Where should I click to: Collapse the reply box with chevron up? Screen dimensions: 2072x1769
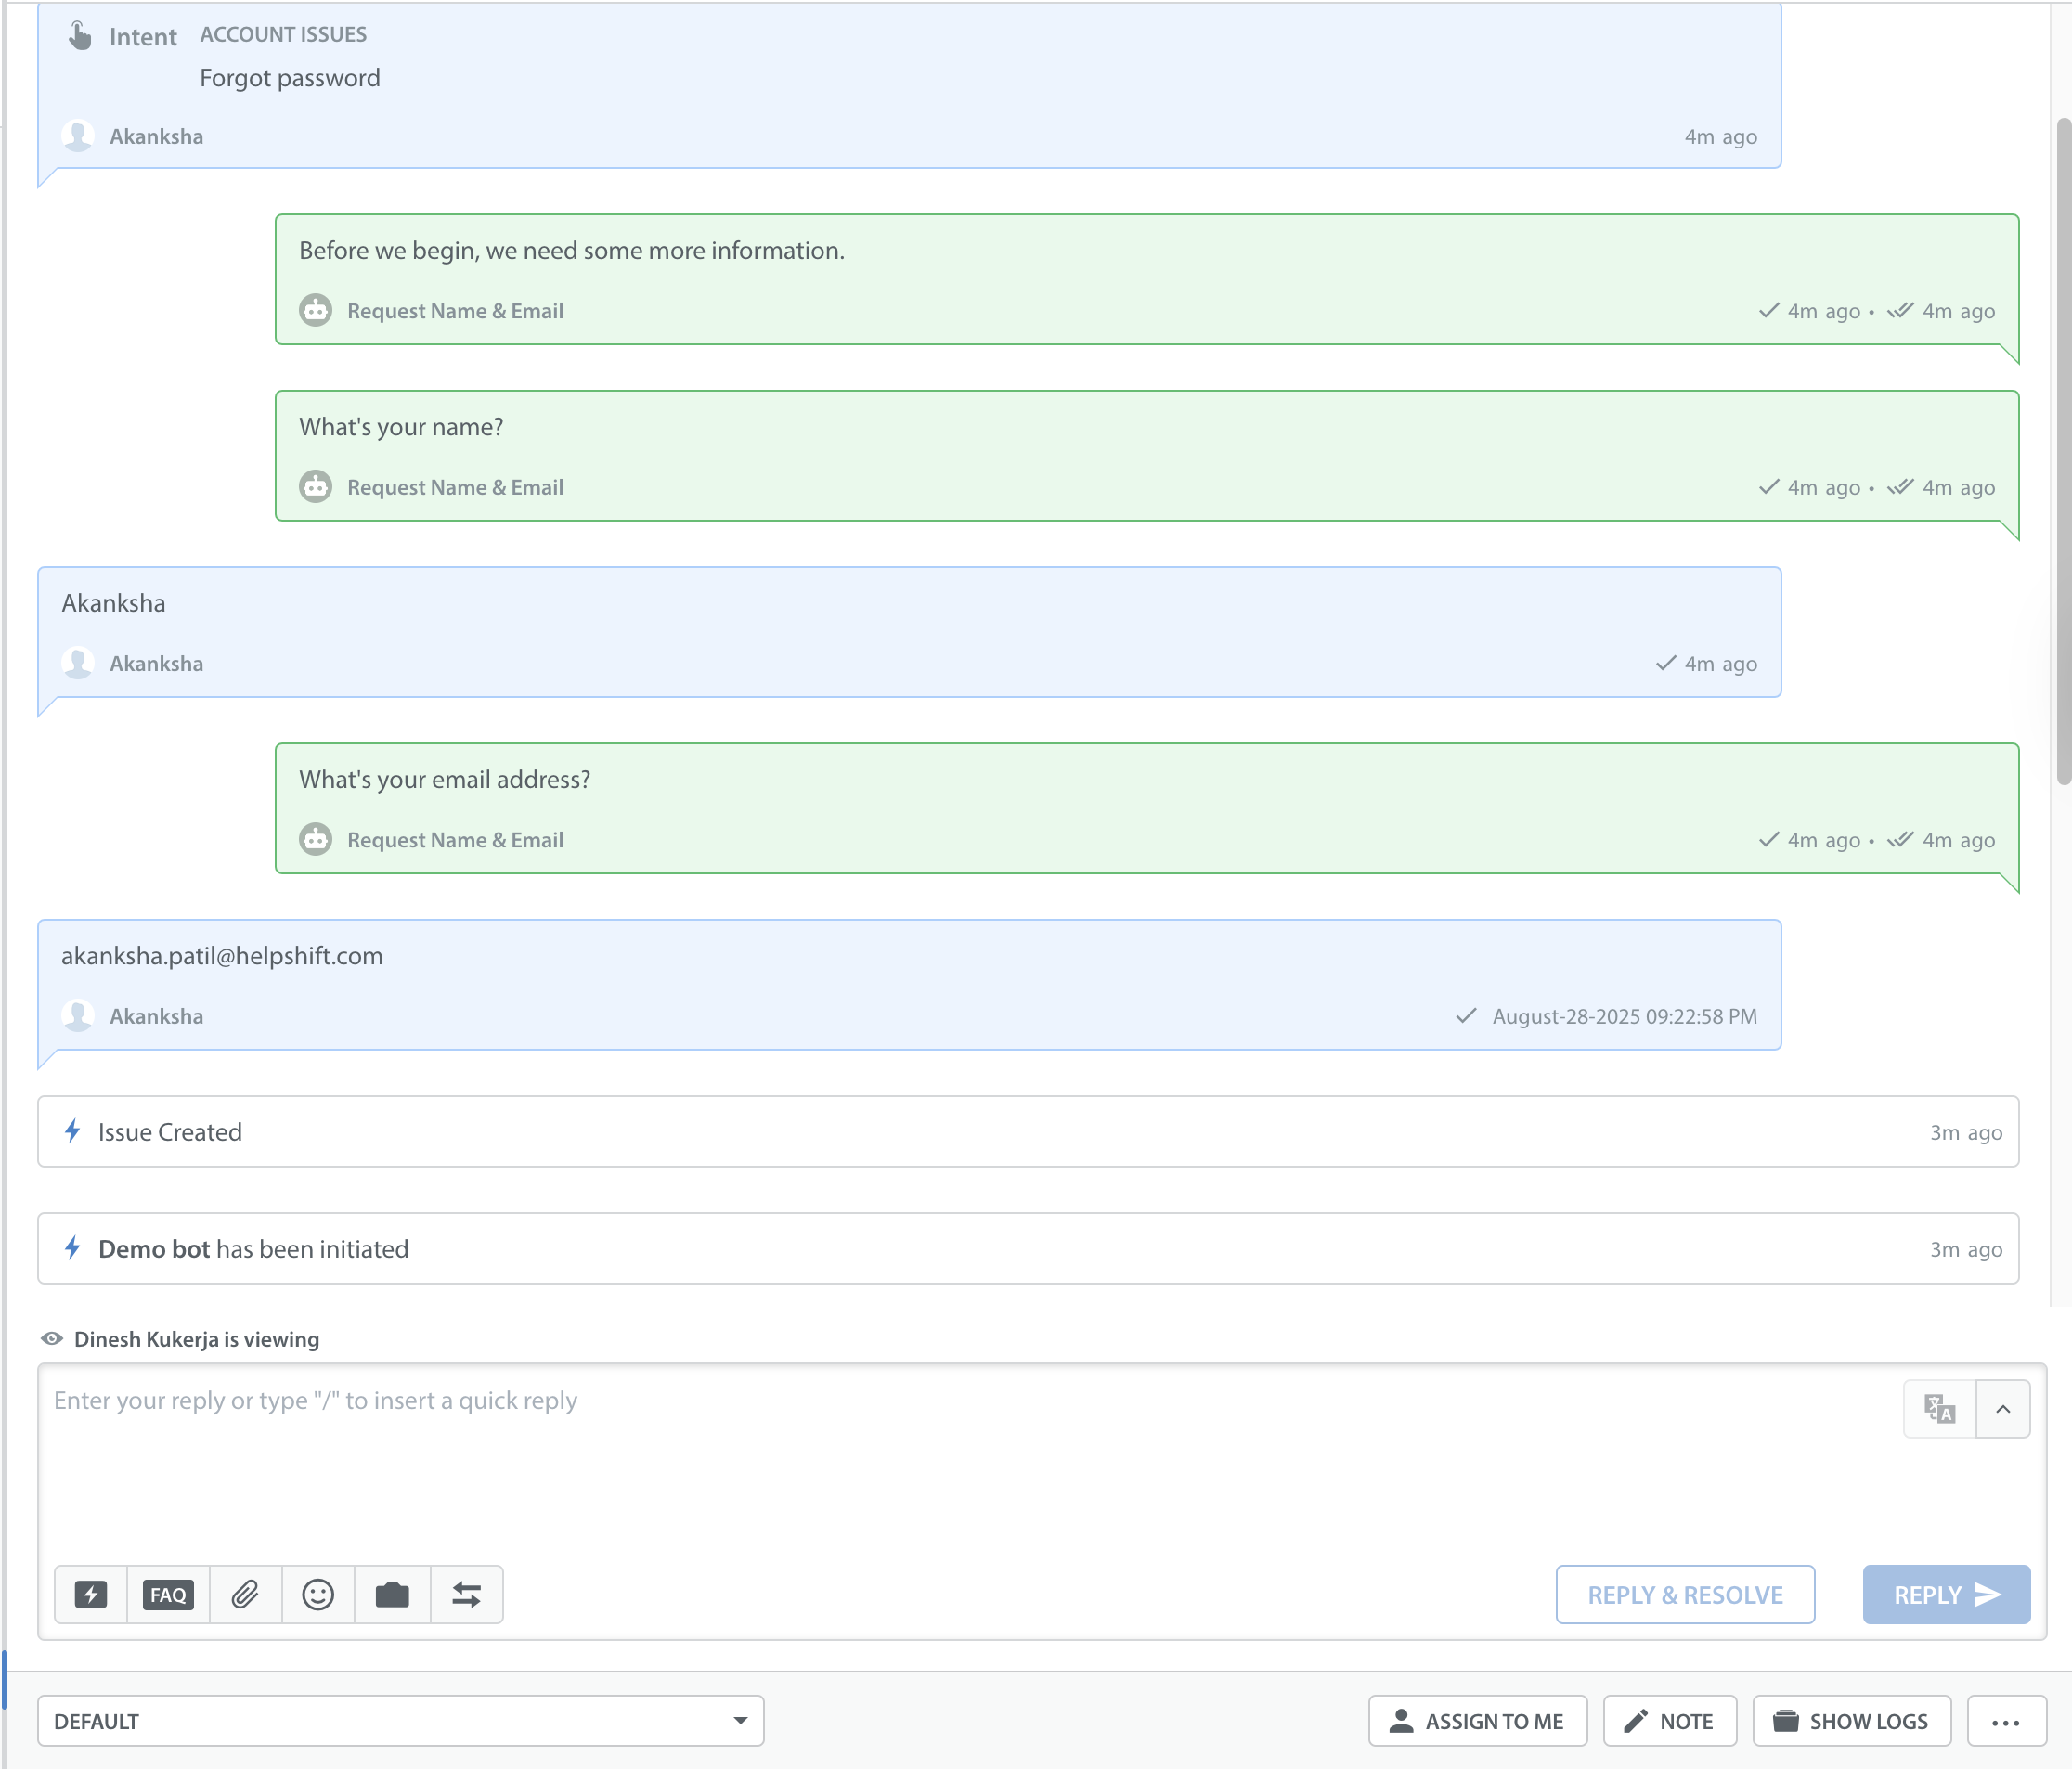pyautogui.click(x=2003, y=1408)
